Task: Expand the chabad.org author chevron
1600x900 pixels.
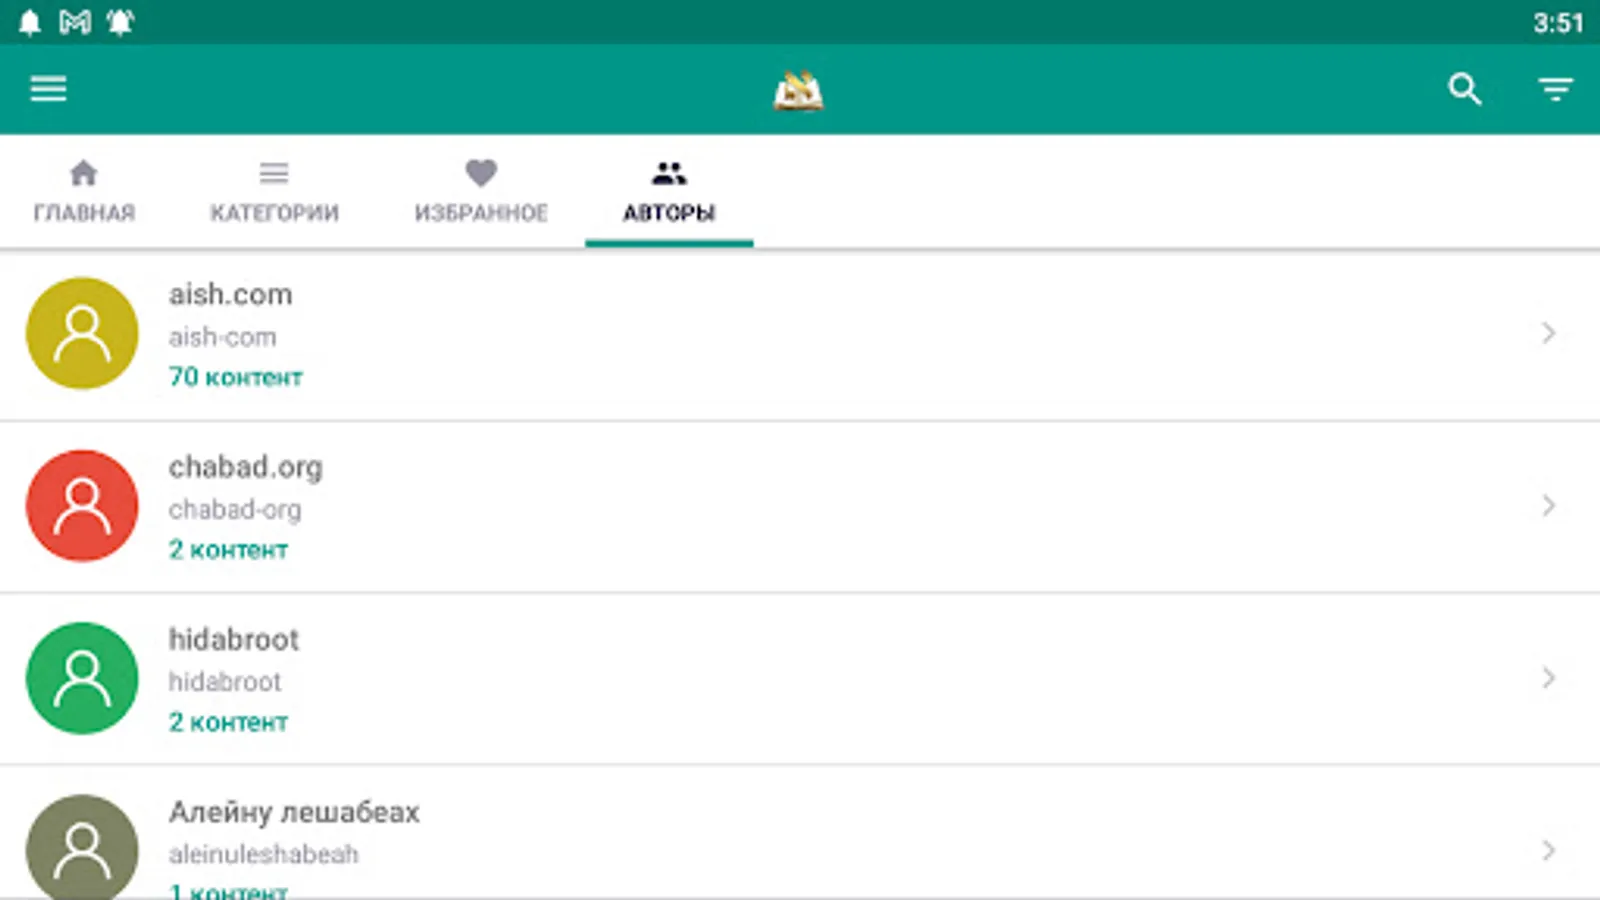Action: pos(1548,506)
